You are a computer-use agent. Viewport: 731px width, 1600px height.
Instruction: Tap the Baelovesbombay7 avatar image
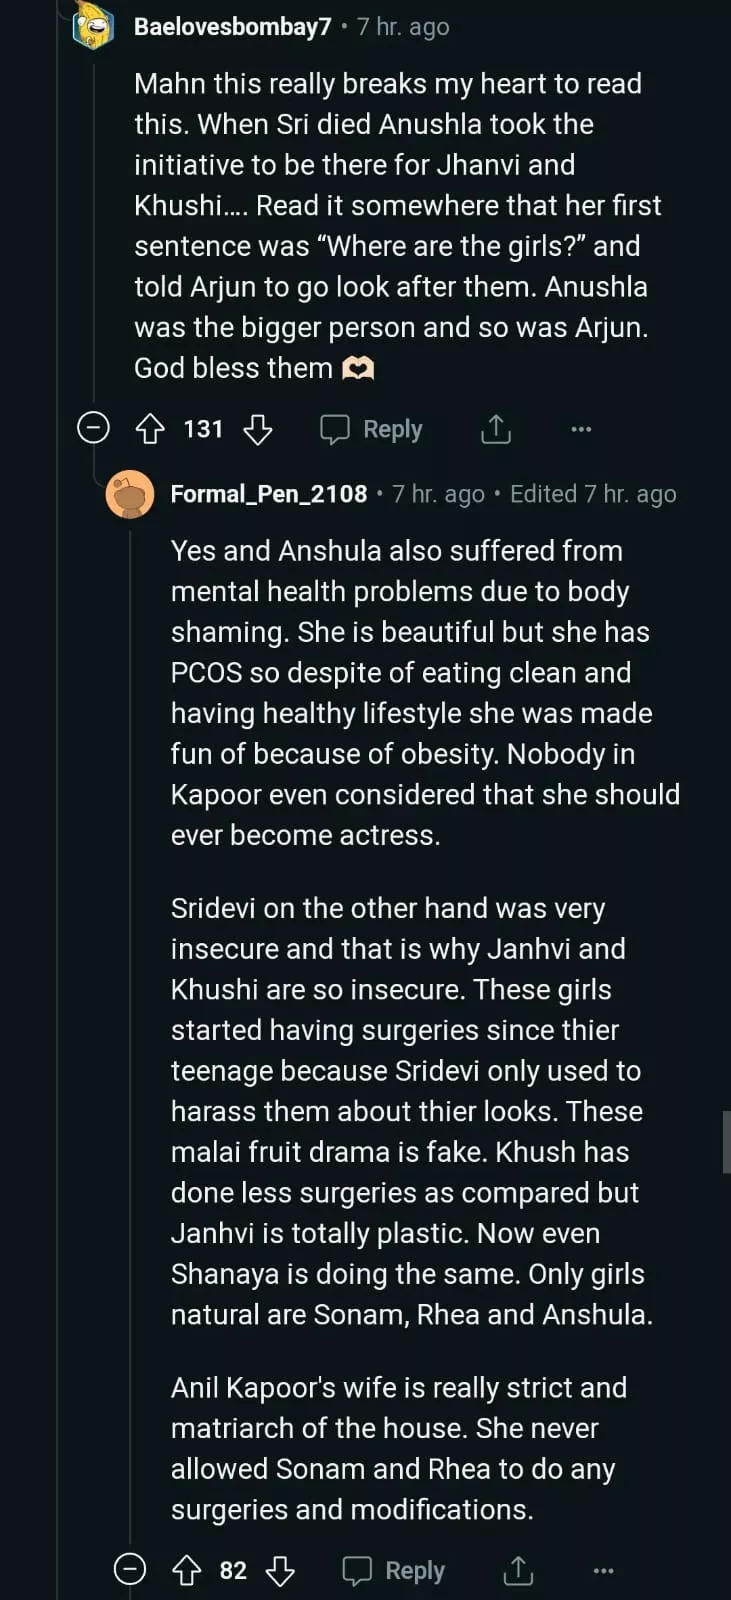[94, 25]
